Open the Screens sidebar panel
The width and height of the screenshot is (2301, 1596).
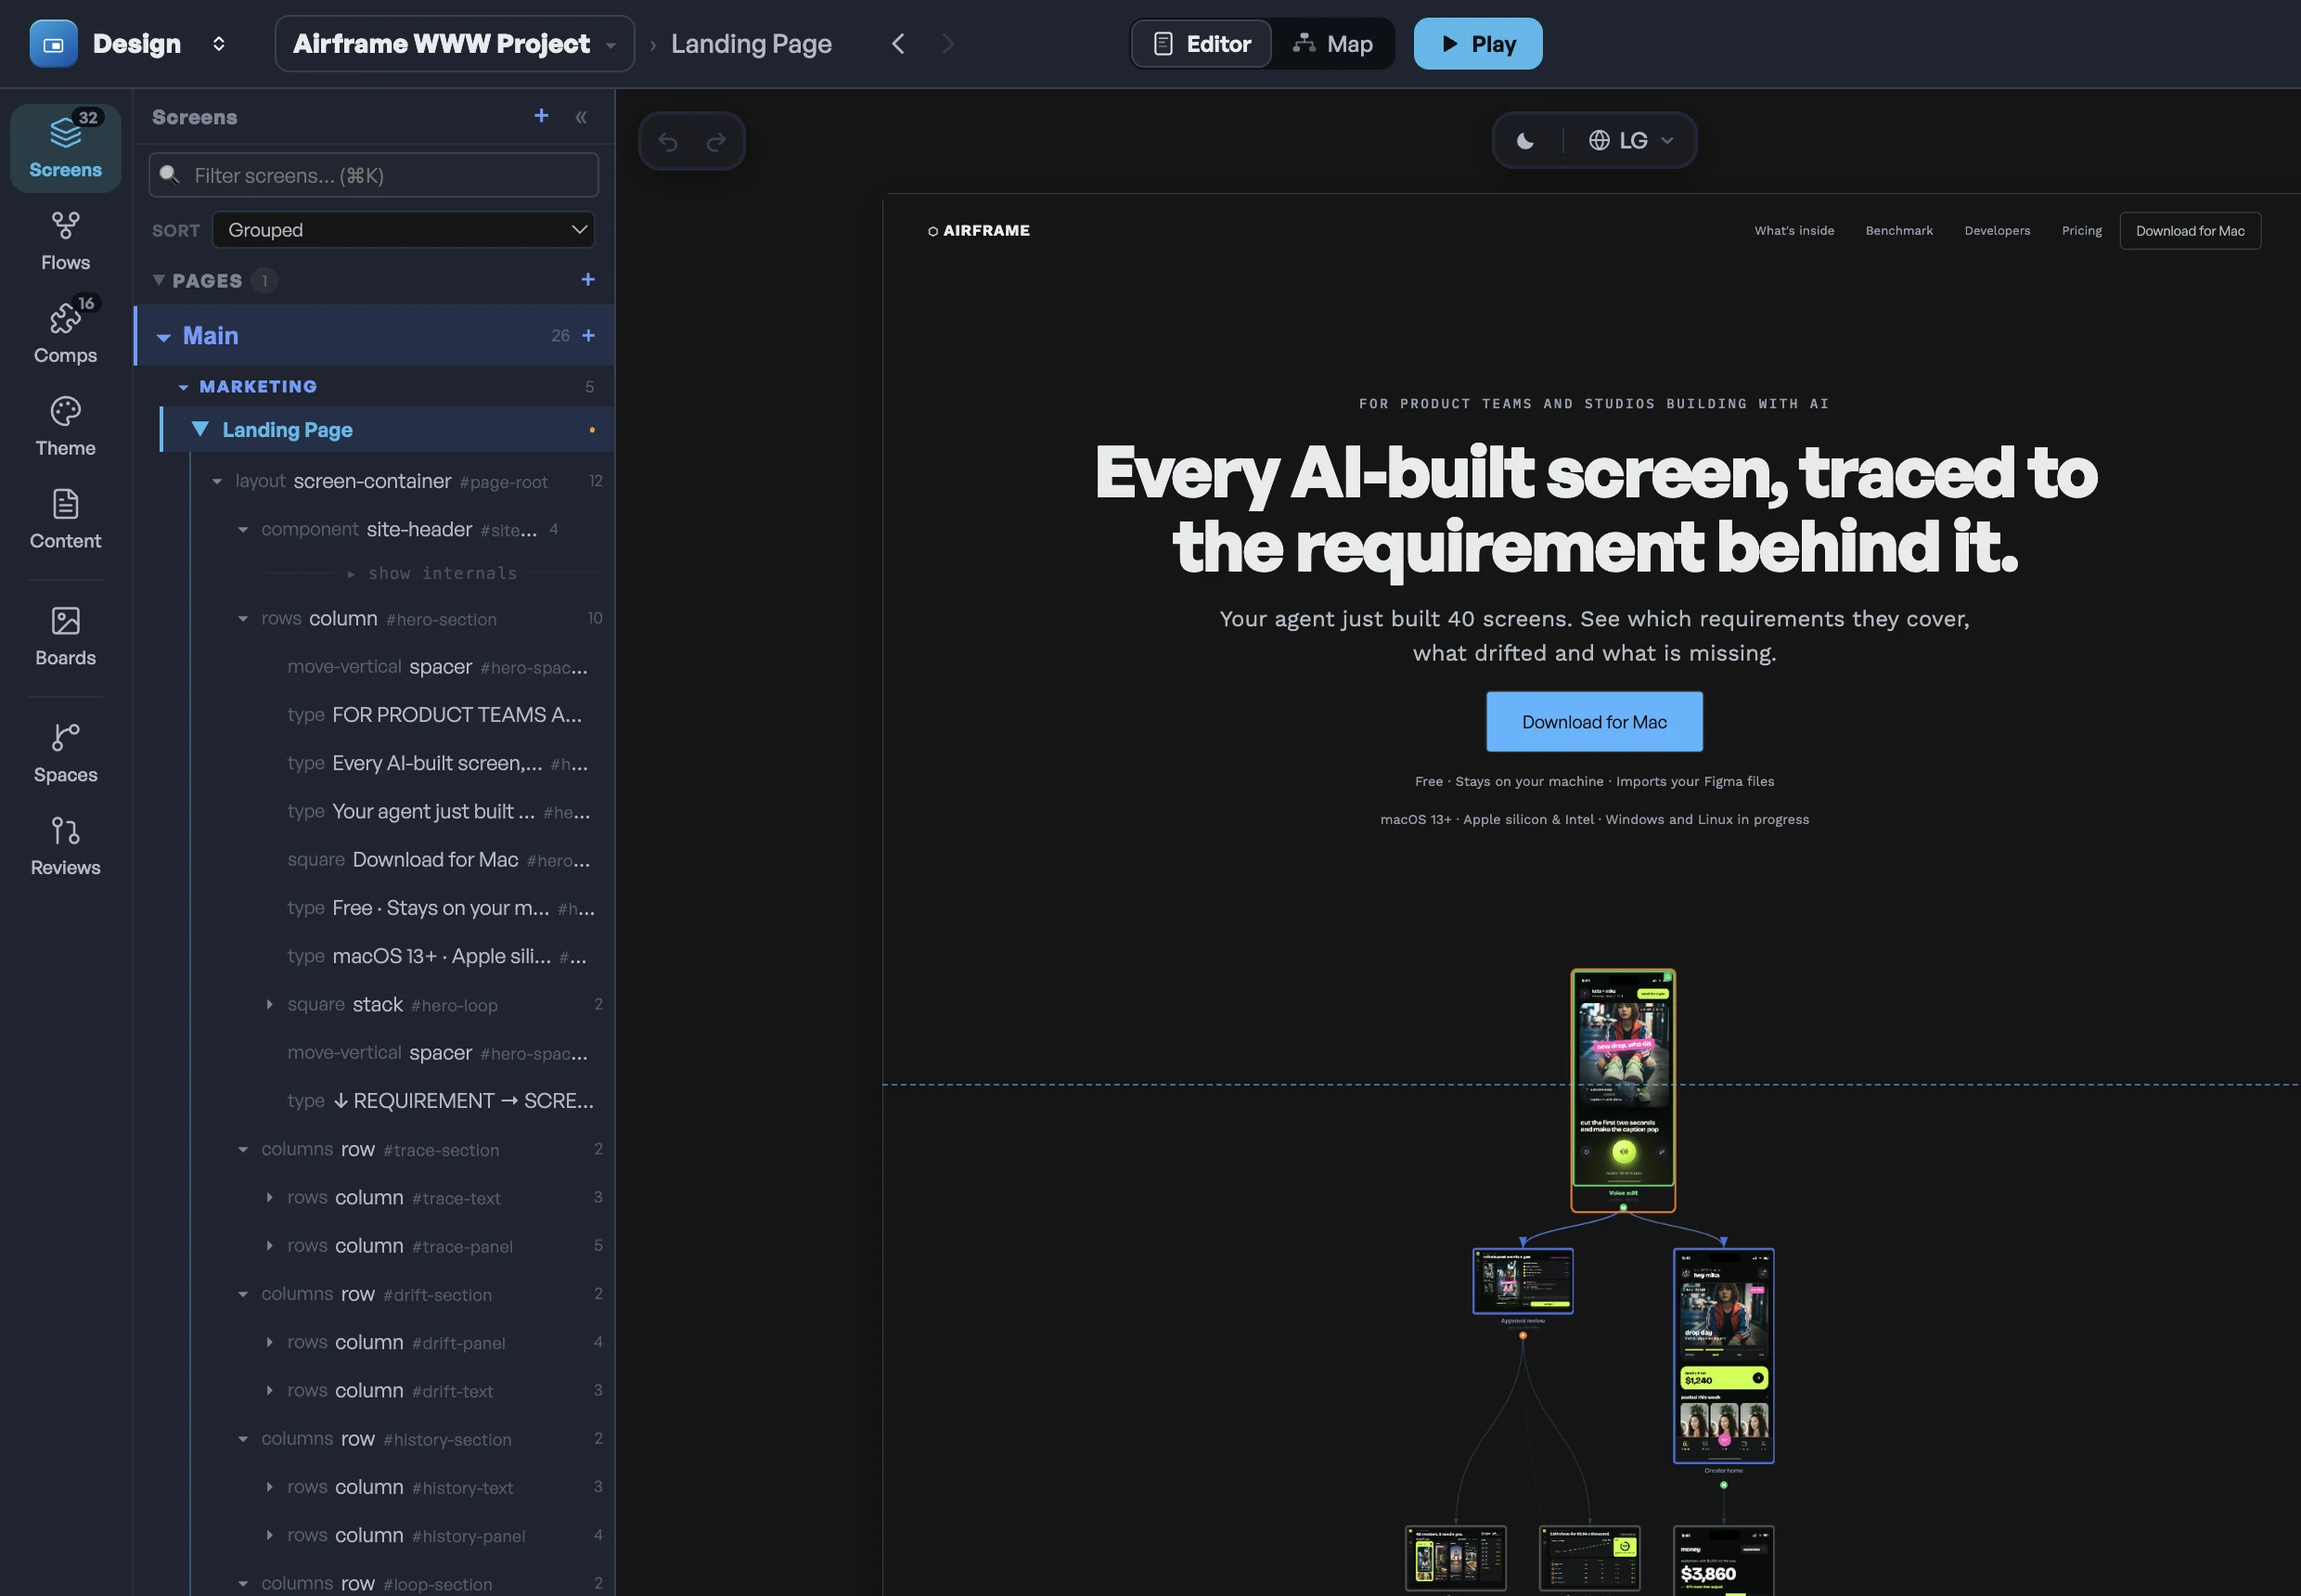click(x=65, y=148)
